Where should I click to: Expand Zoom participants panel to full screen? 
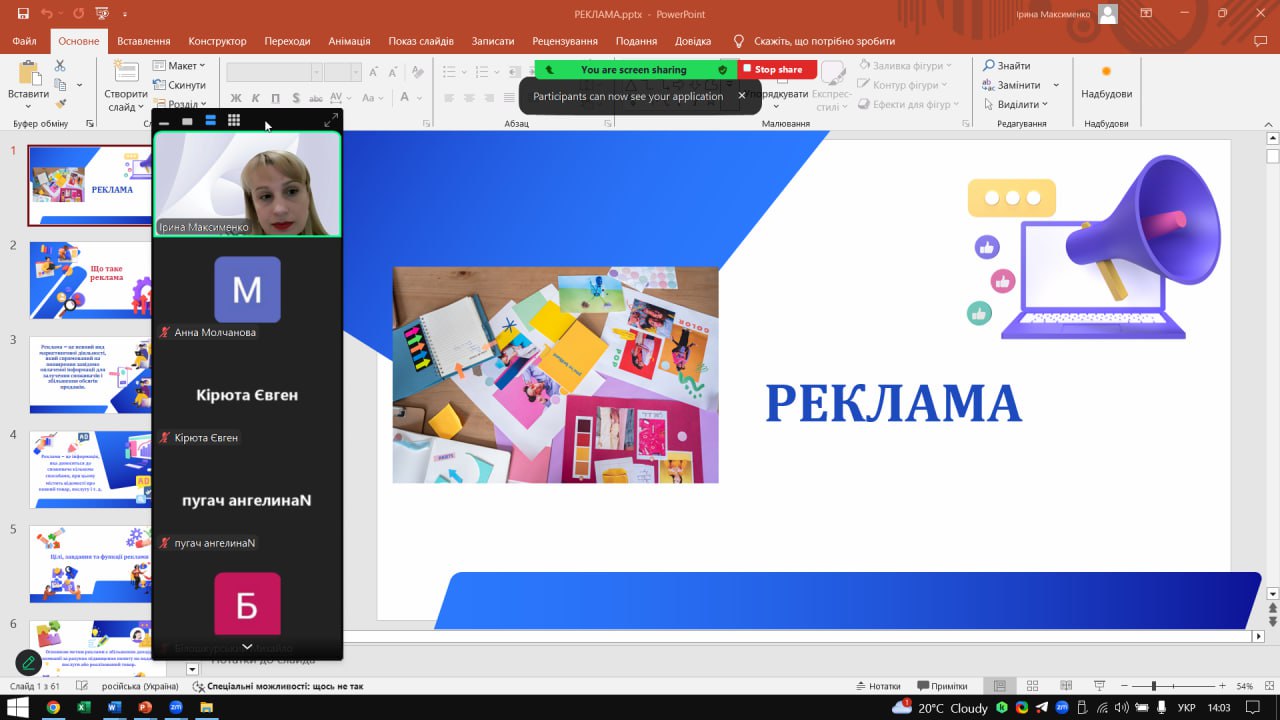pyautogui.click(x=331, y=121)
